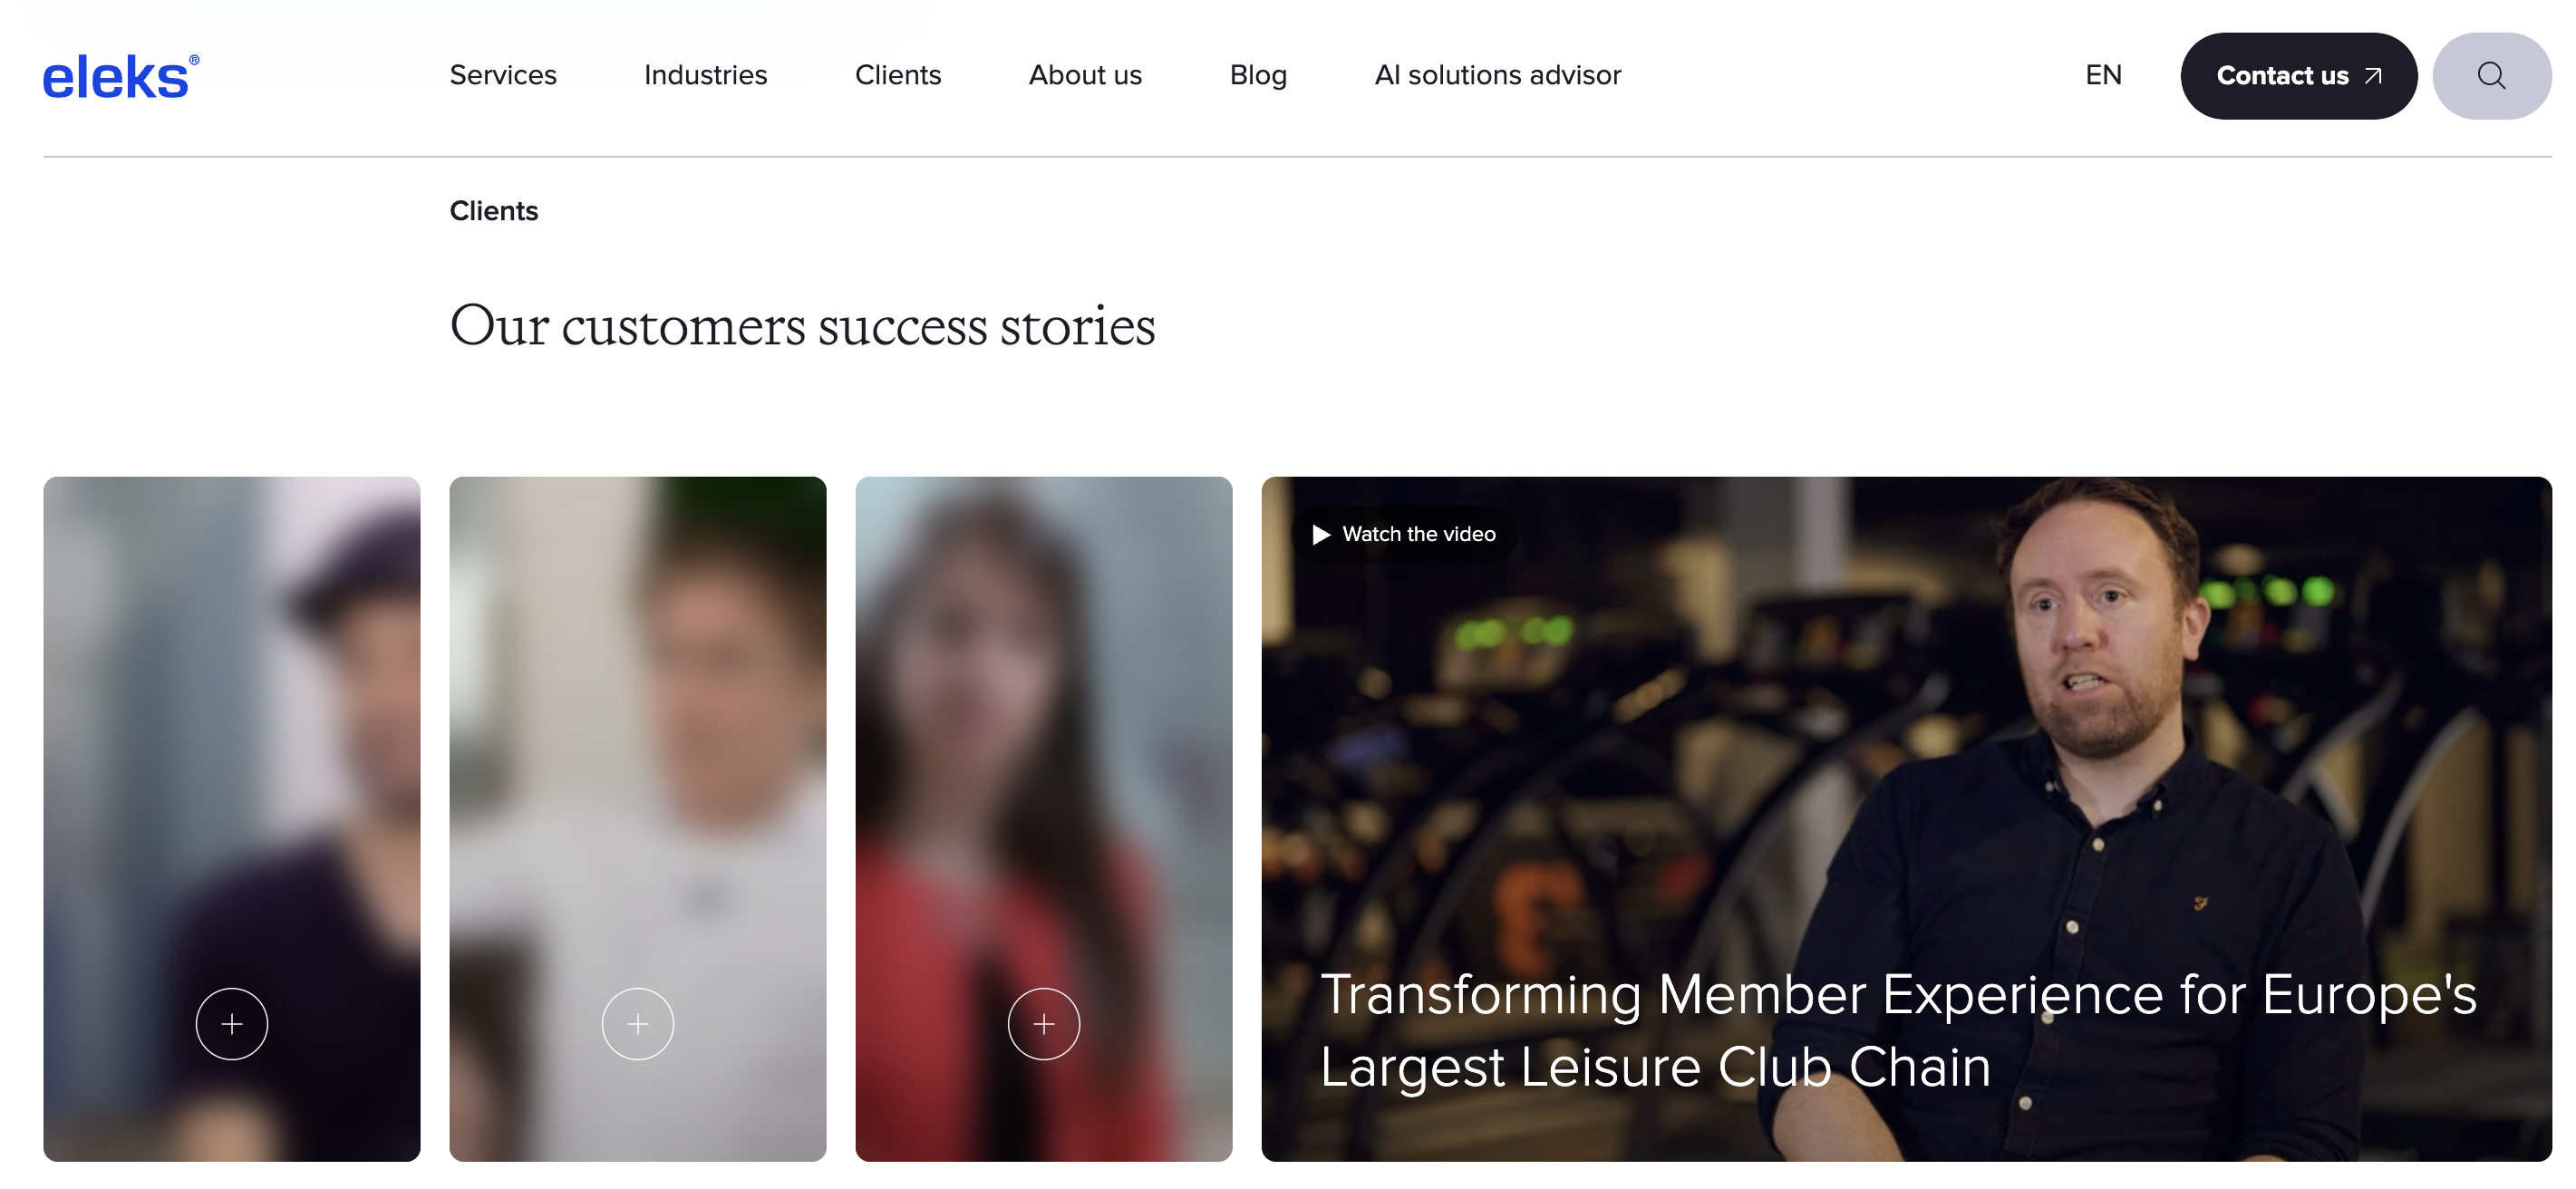
Task: Click the Watch the video button
Action: coord(1404,535)
